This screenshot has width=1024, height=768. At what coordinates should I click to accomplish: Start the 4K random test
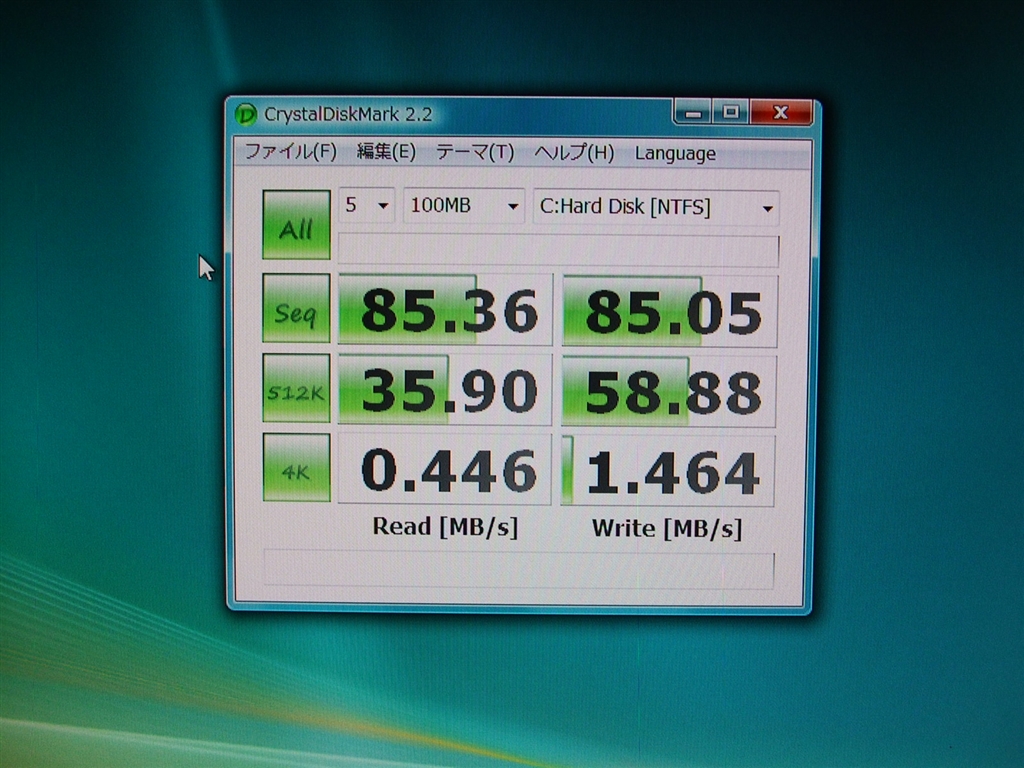coord(296,468)
